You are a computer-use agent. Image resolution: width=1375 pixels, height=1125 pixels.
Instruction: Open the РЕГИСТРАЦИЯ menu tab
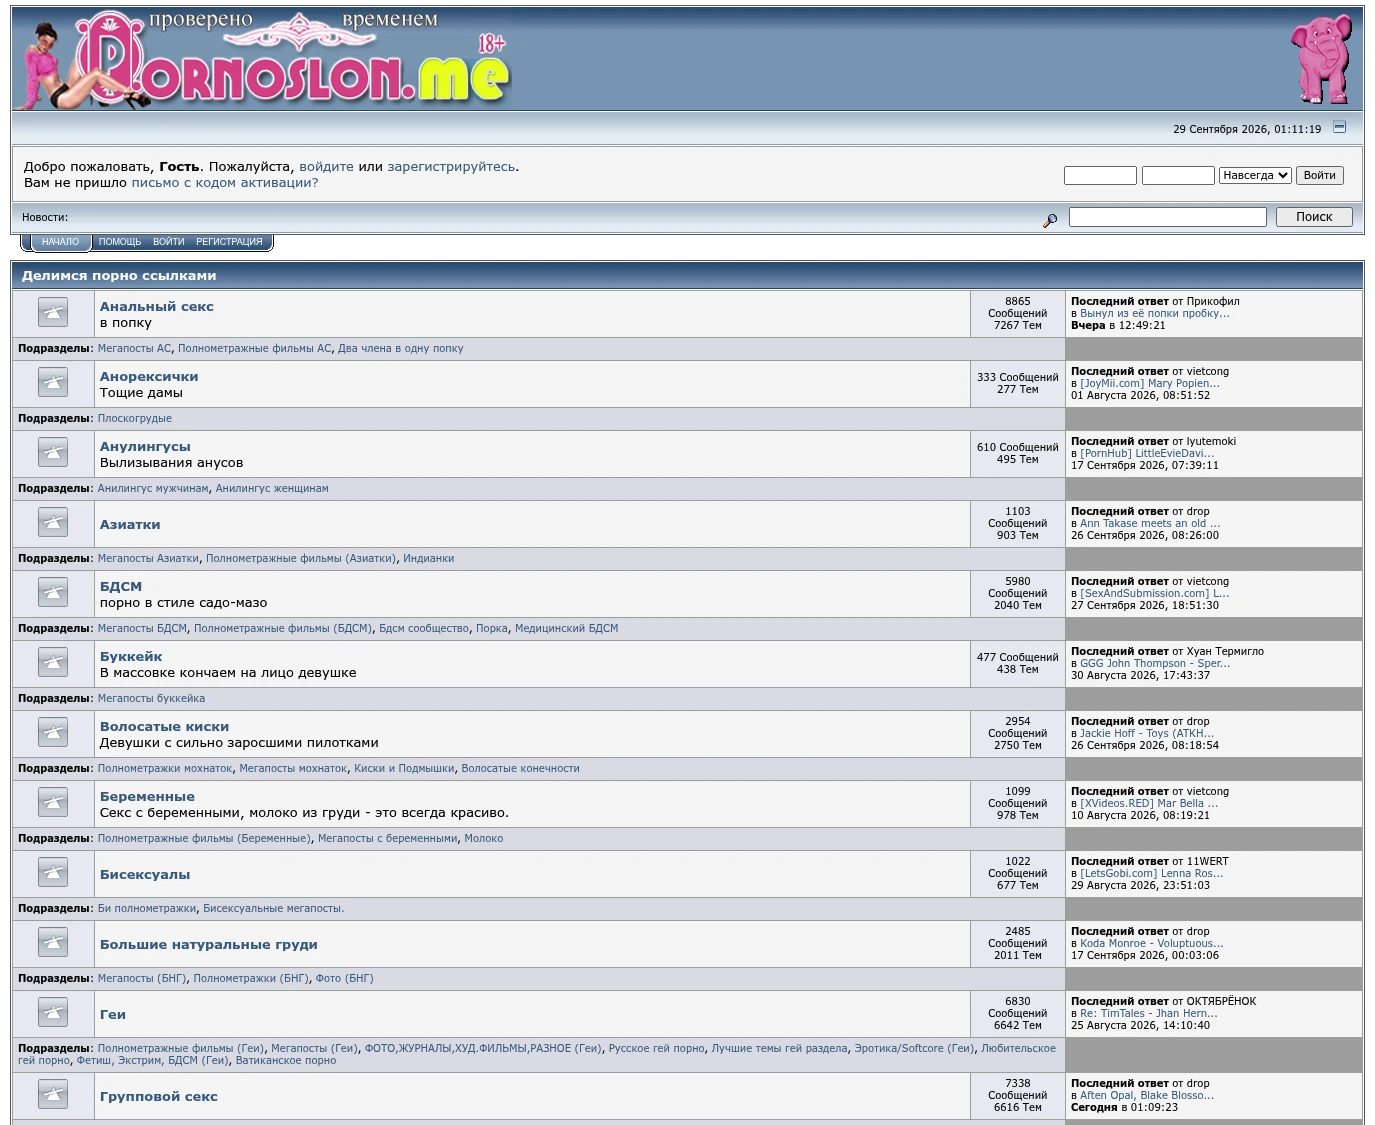pyautogui.click(x=229, y=242)
